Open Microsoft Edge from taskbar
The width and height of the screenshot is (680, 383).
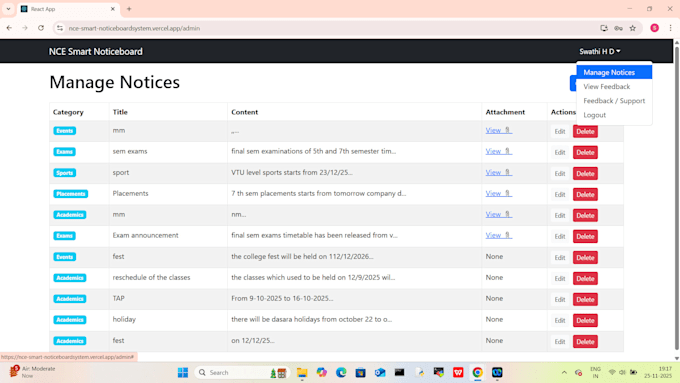click(x=341, y=373)
